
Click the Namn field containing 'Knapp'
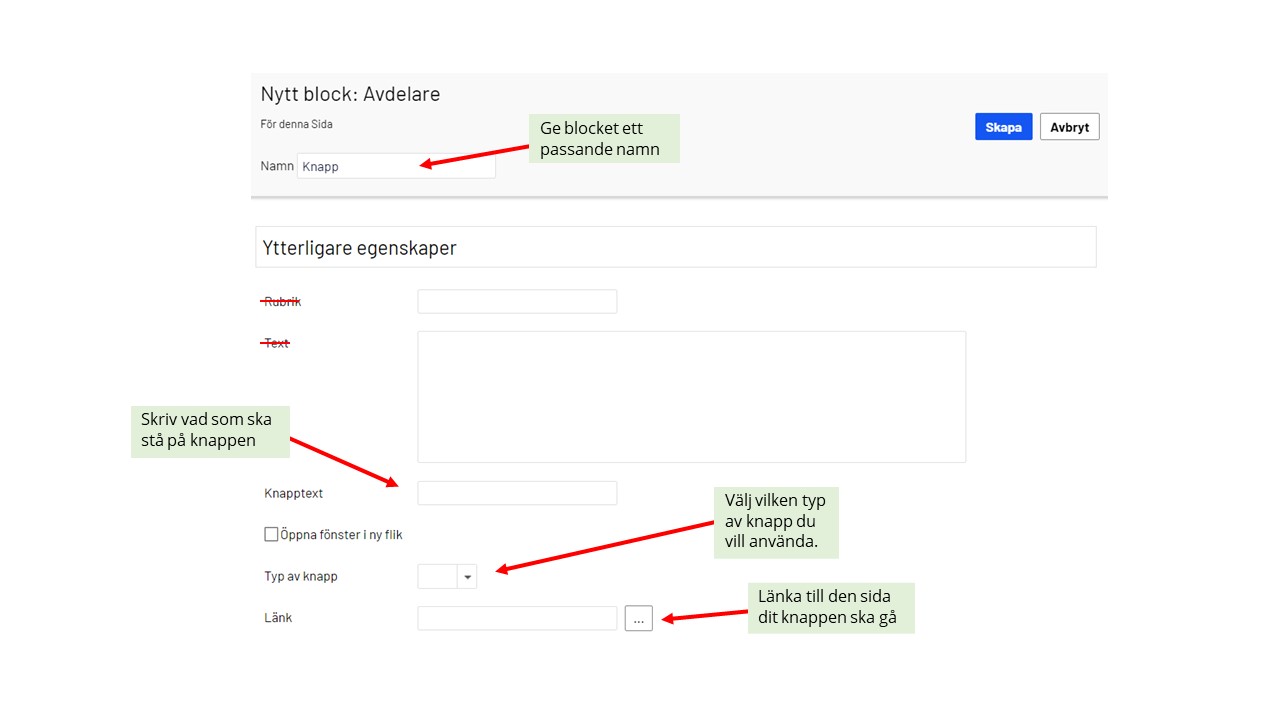click(395, 166)
